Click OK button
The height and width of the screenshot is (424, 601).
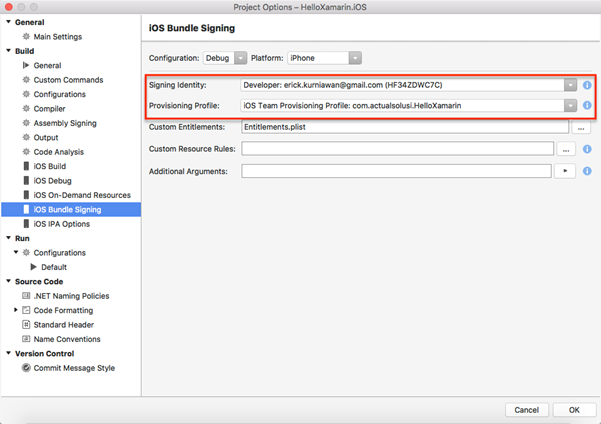574,410
